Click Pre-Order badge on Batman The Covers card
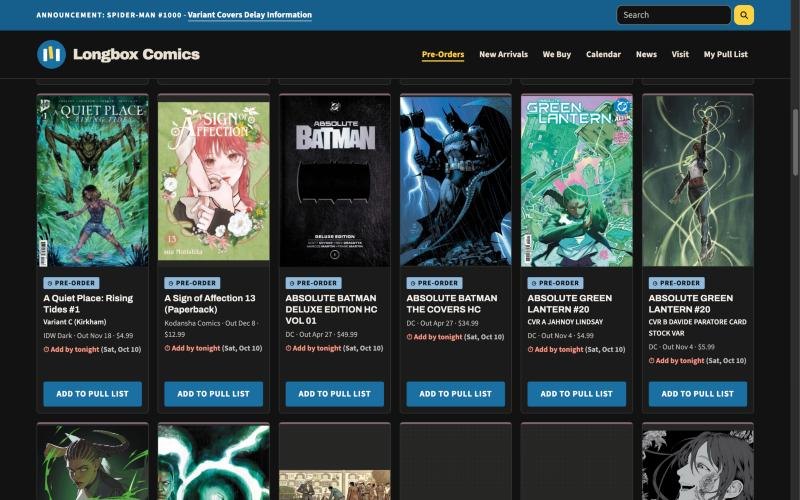 click(435, 283)
